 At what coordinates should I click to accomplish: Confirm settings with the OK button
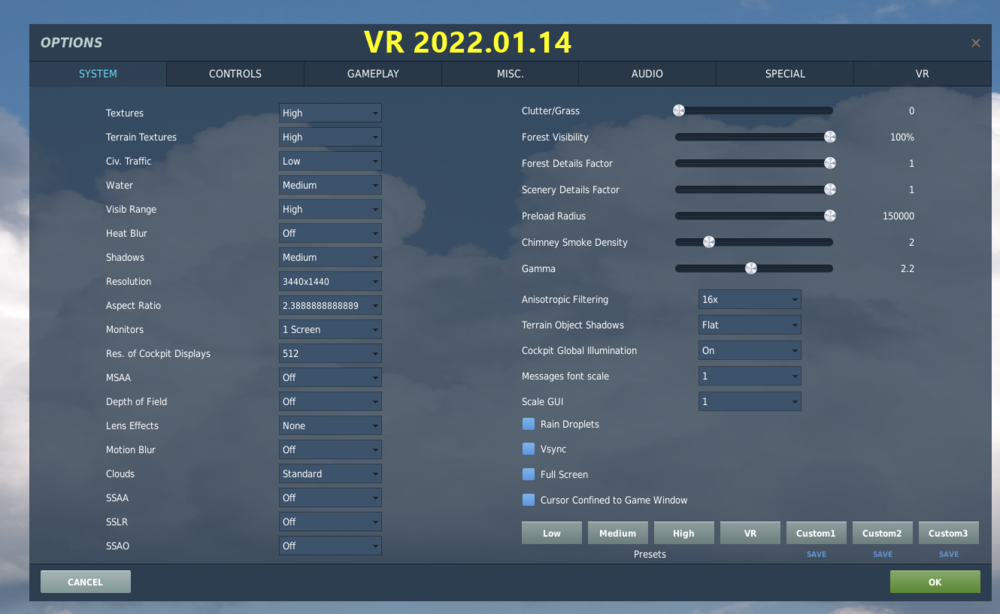tap(933, 581)
